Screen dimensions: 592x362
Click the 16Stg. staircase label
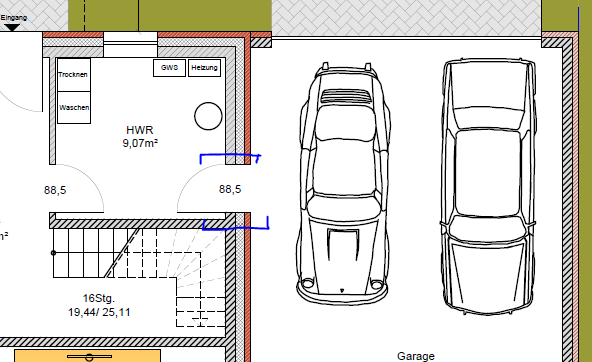99,298
